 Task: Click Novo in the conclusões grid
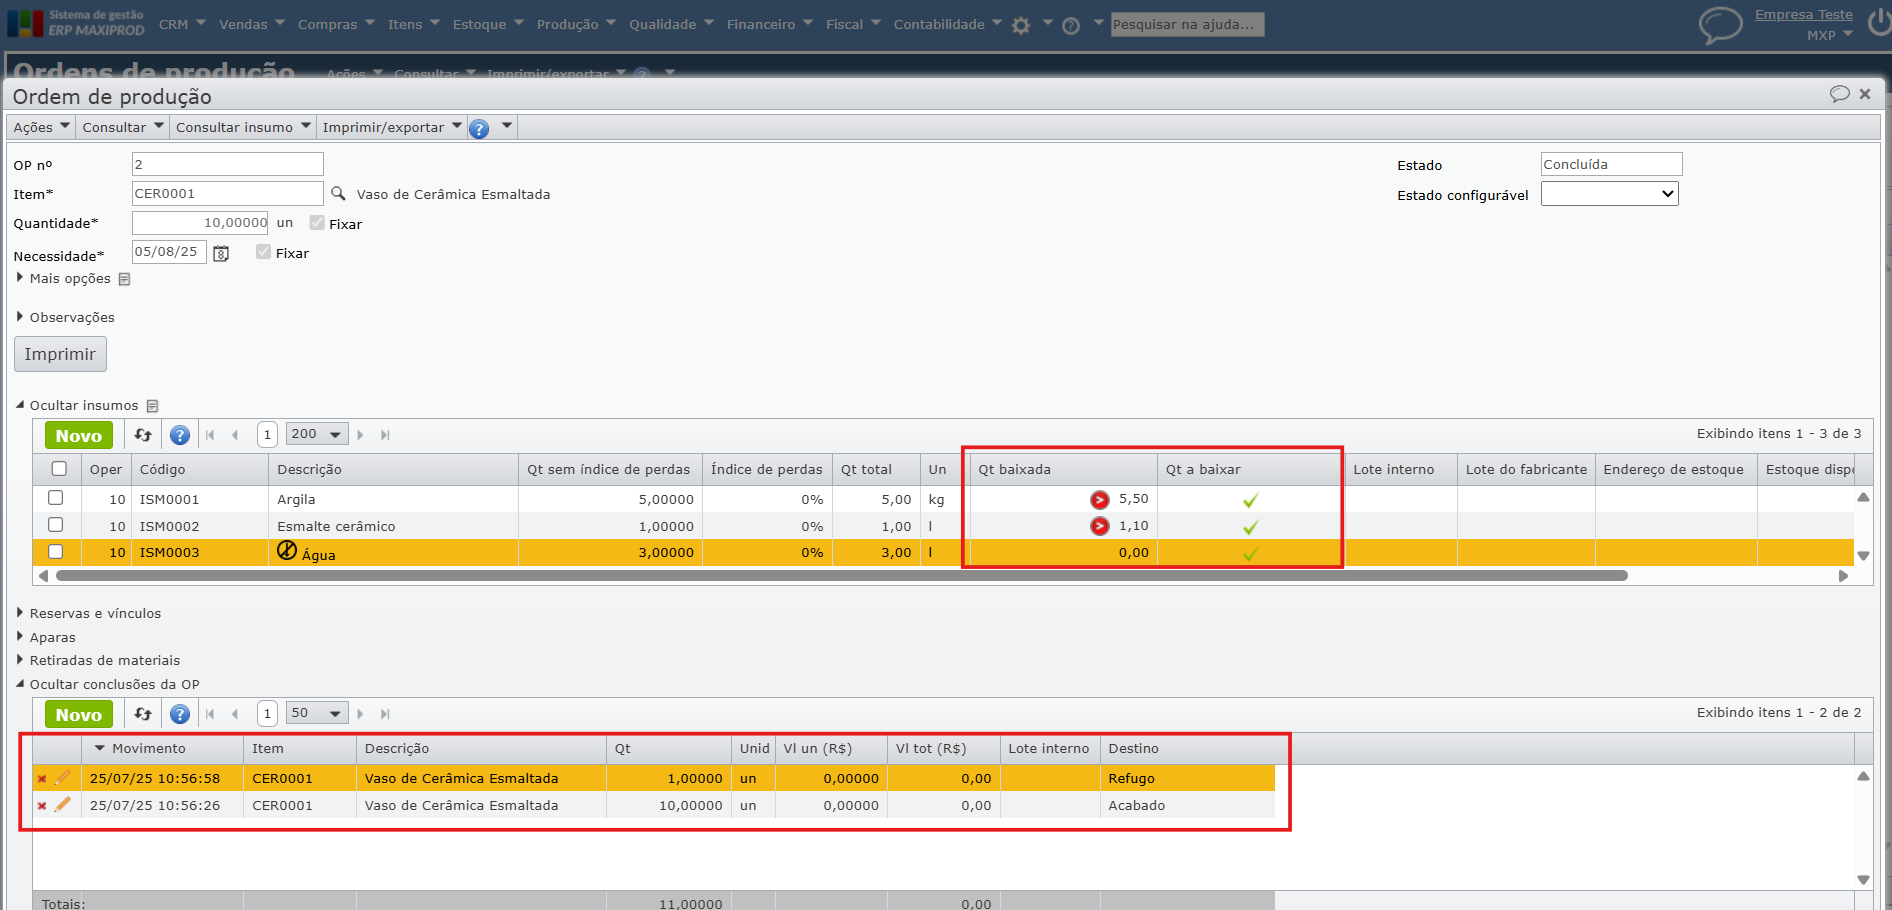point(79,714)
